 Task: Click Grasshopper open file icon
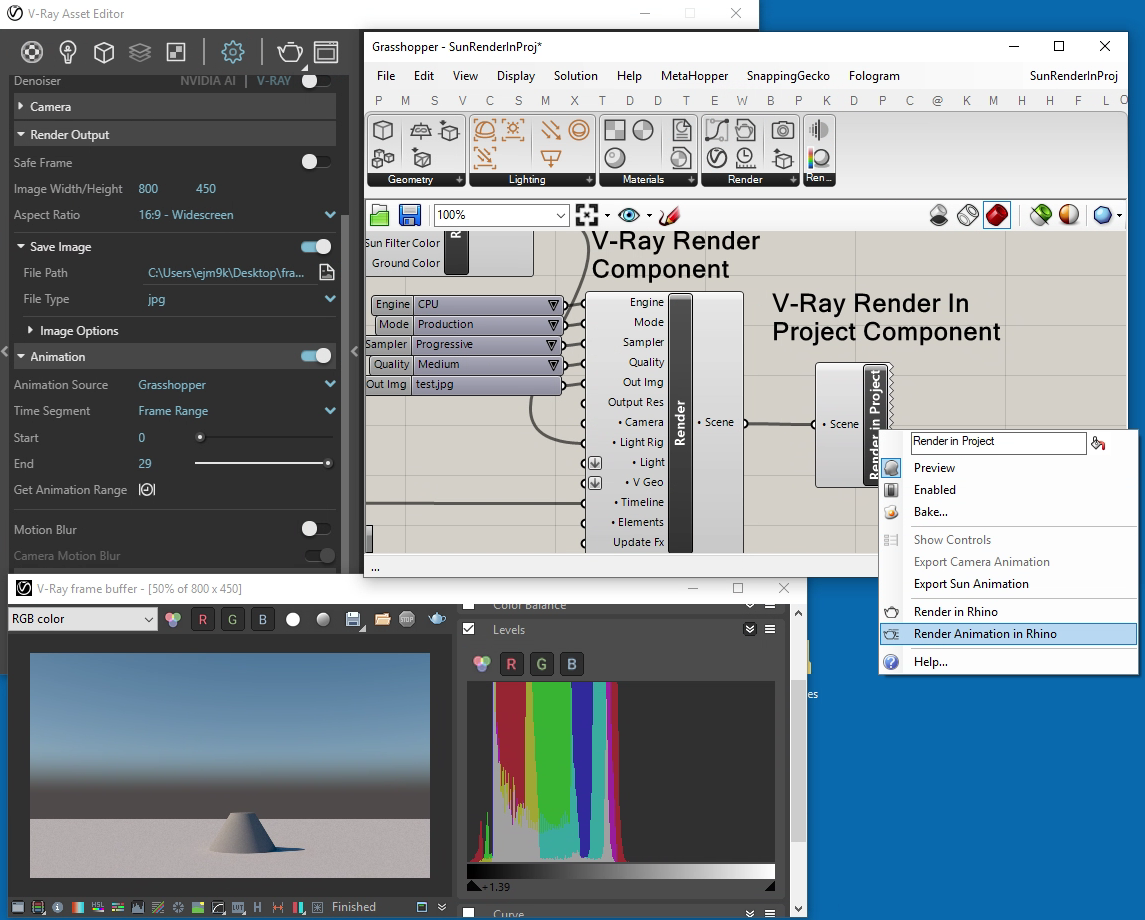[x=380, y=215]
